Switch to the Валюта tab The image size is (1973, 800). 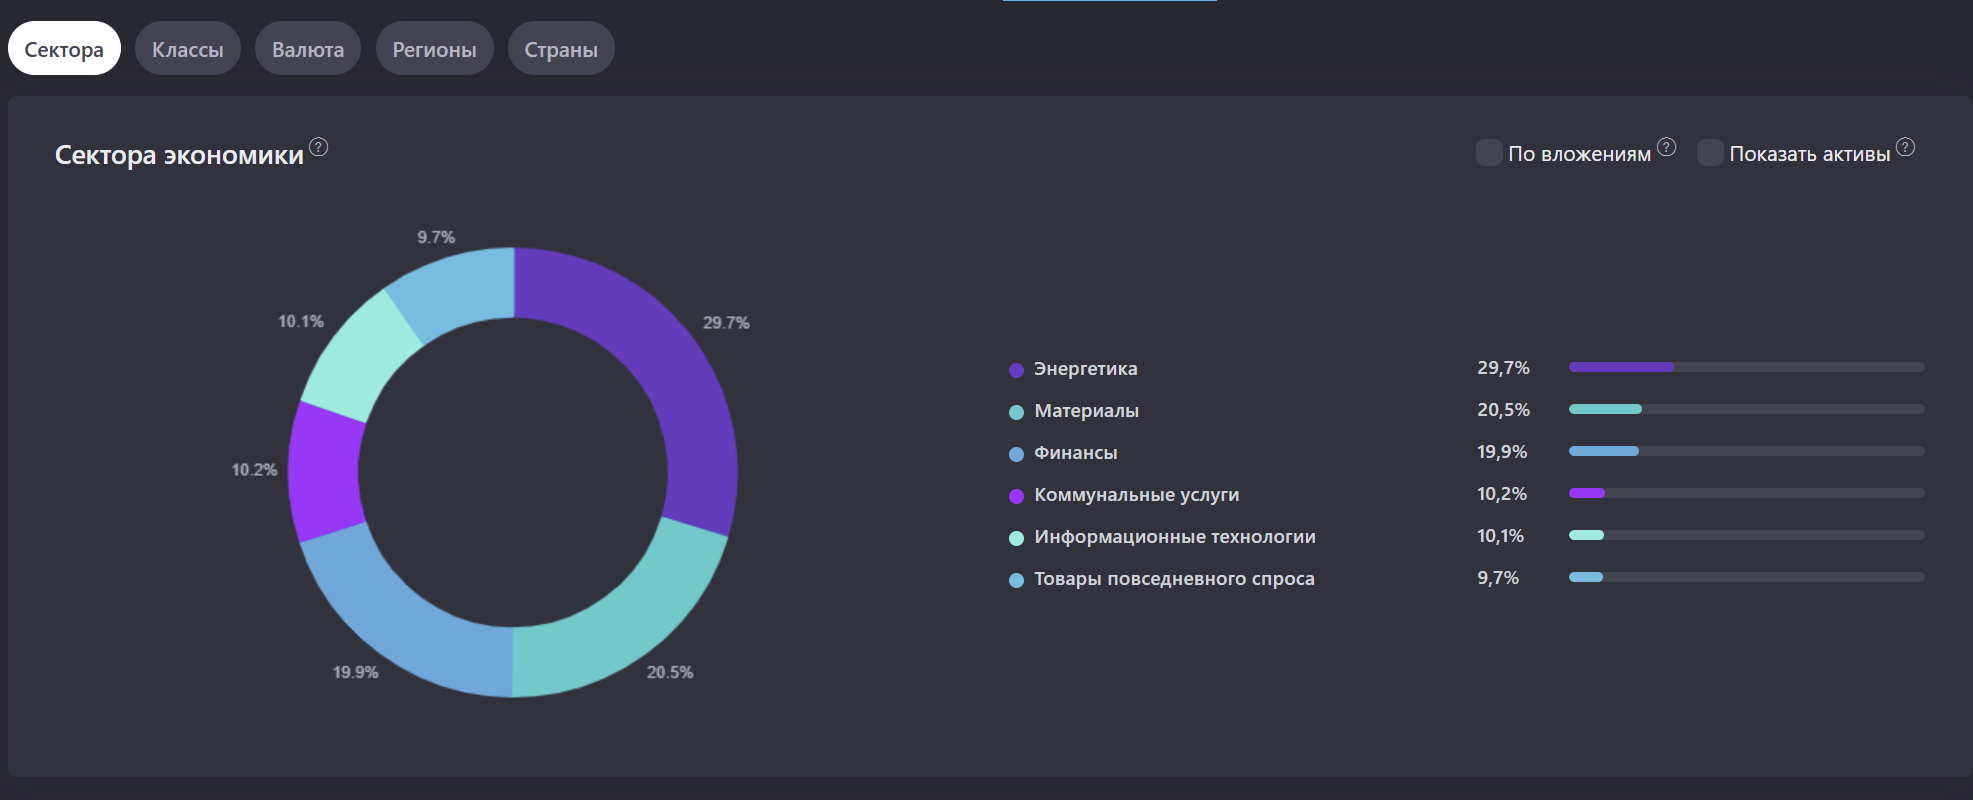click(x=308, y=48)
